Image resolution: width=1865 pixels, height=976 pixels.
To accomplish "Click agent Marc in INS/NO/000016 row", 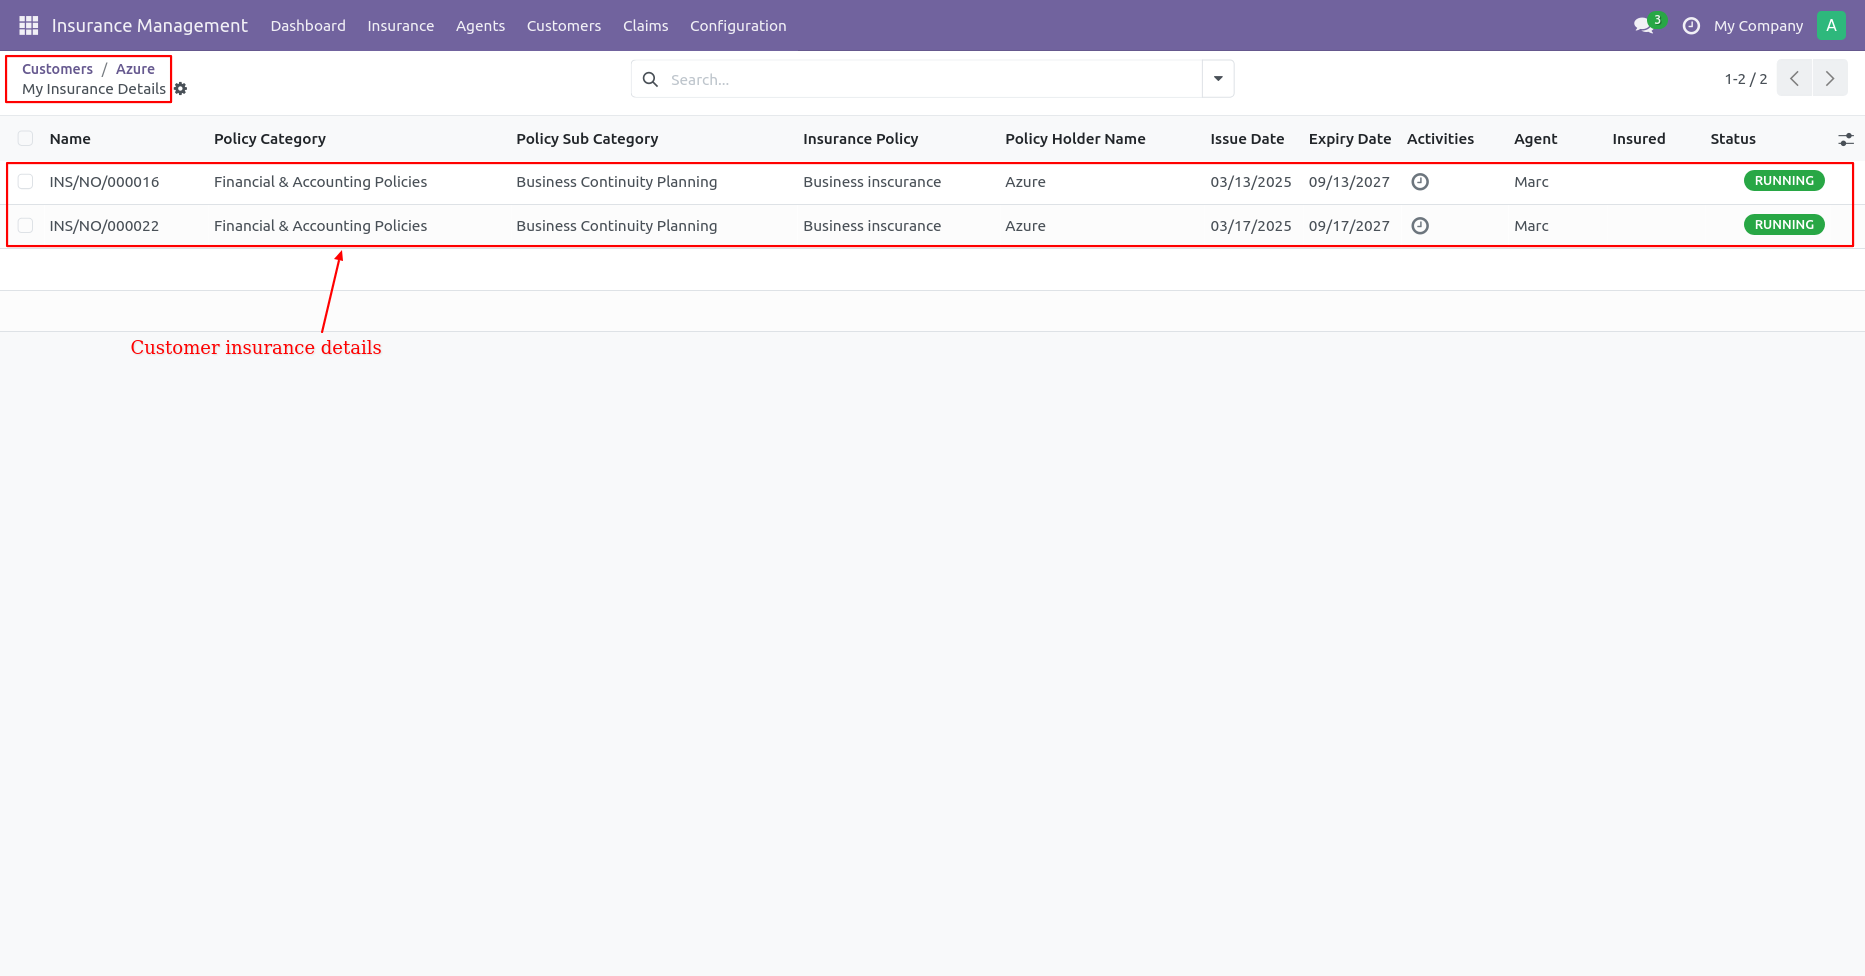I will (1531, 182).
